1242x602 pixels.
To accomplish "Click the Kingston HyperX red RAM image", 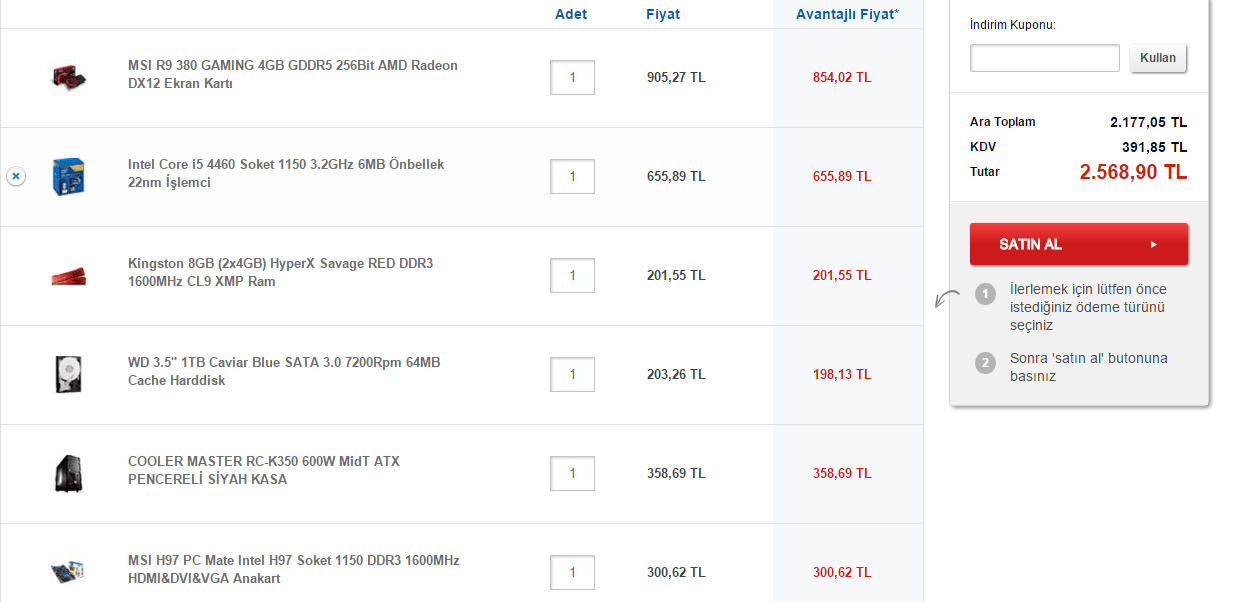I will tap(68, 275).
